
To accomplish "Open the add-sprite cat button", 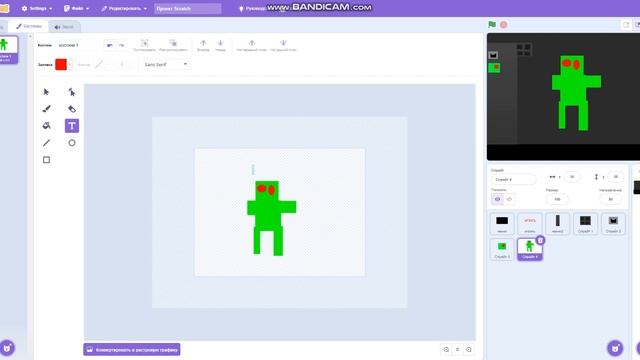I will (x=615, y=348).
